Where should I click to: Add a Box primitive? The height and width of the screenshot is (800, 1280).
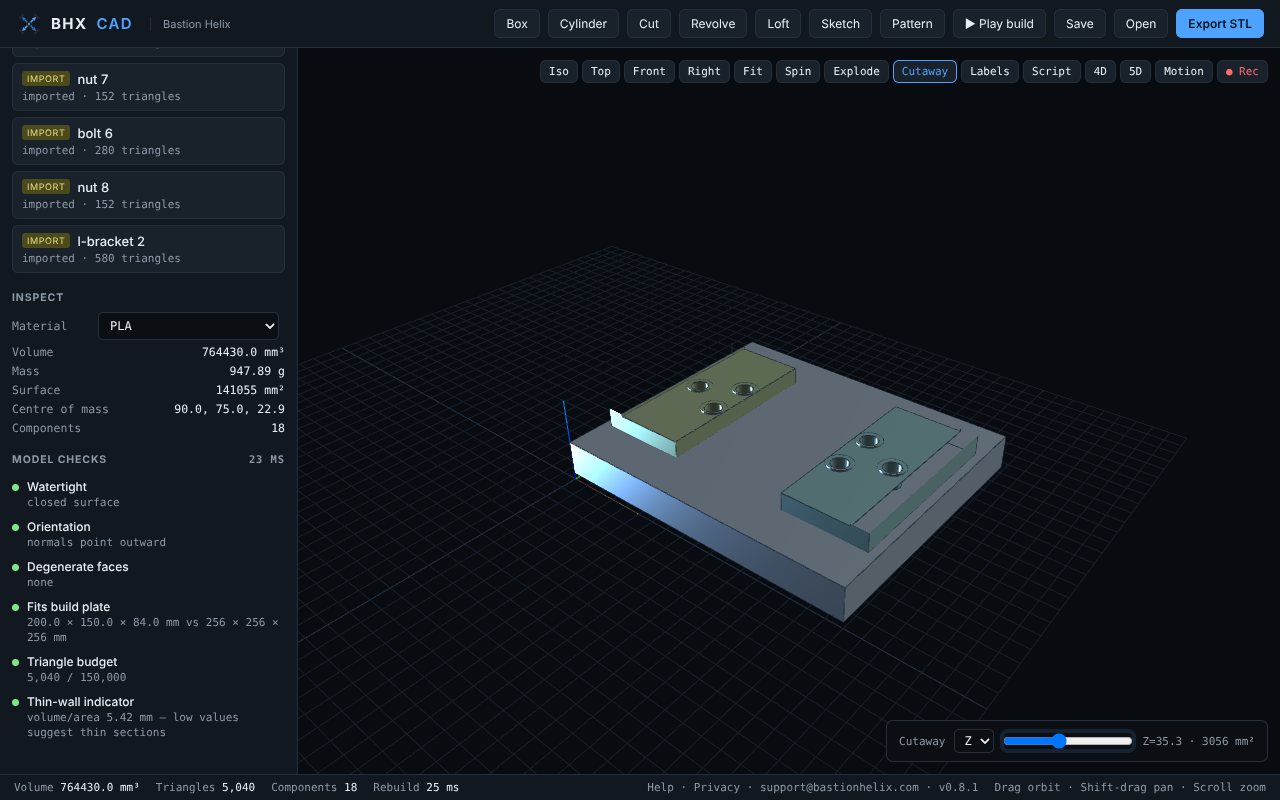tap(517, 24)
